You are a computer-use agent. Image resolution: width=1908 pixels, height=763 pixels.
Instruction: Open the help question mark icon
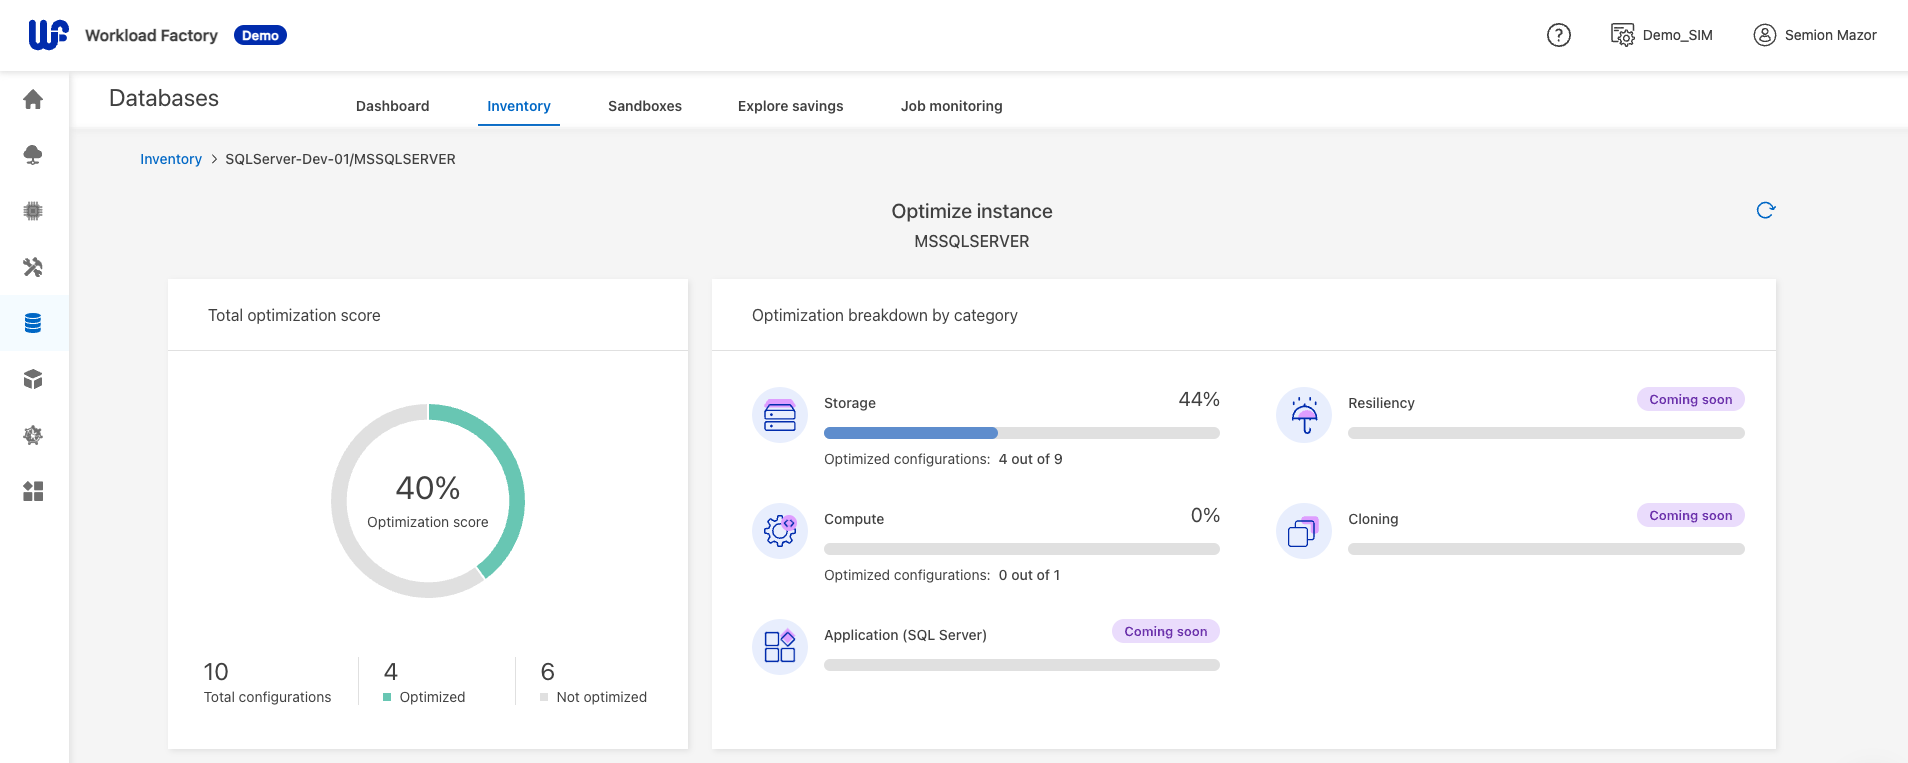1558,35
